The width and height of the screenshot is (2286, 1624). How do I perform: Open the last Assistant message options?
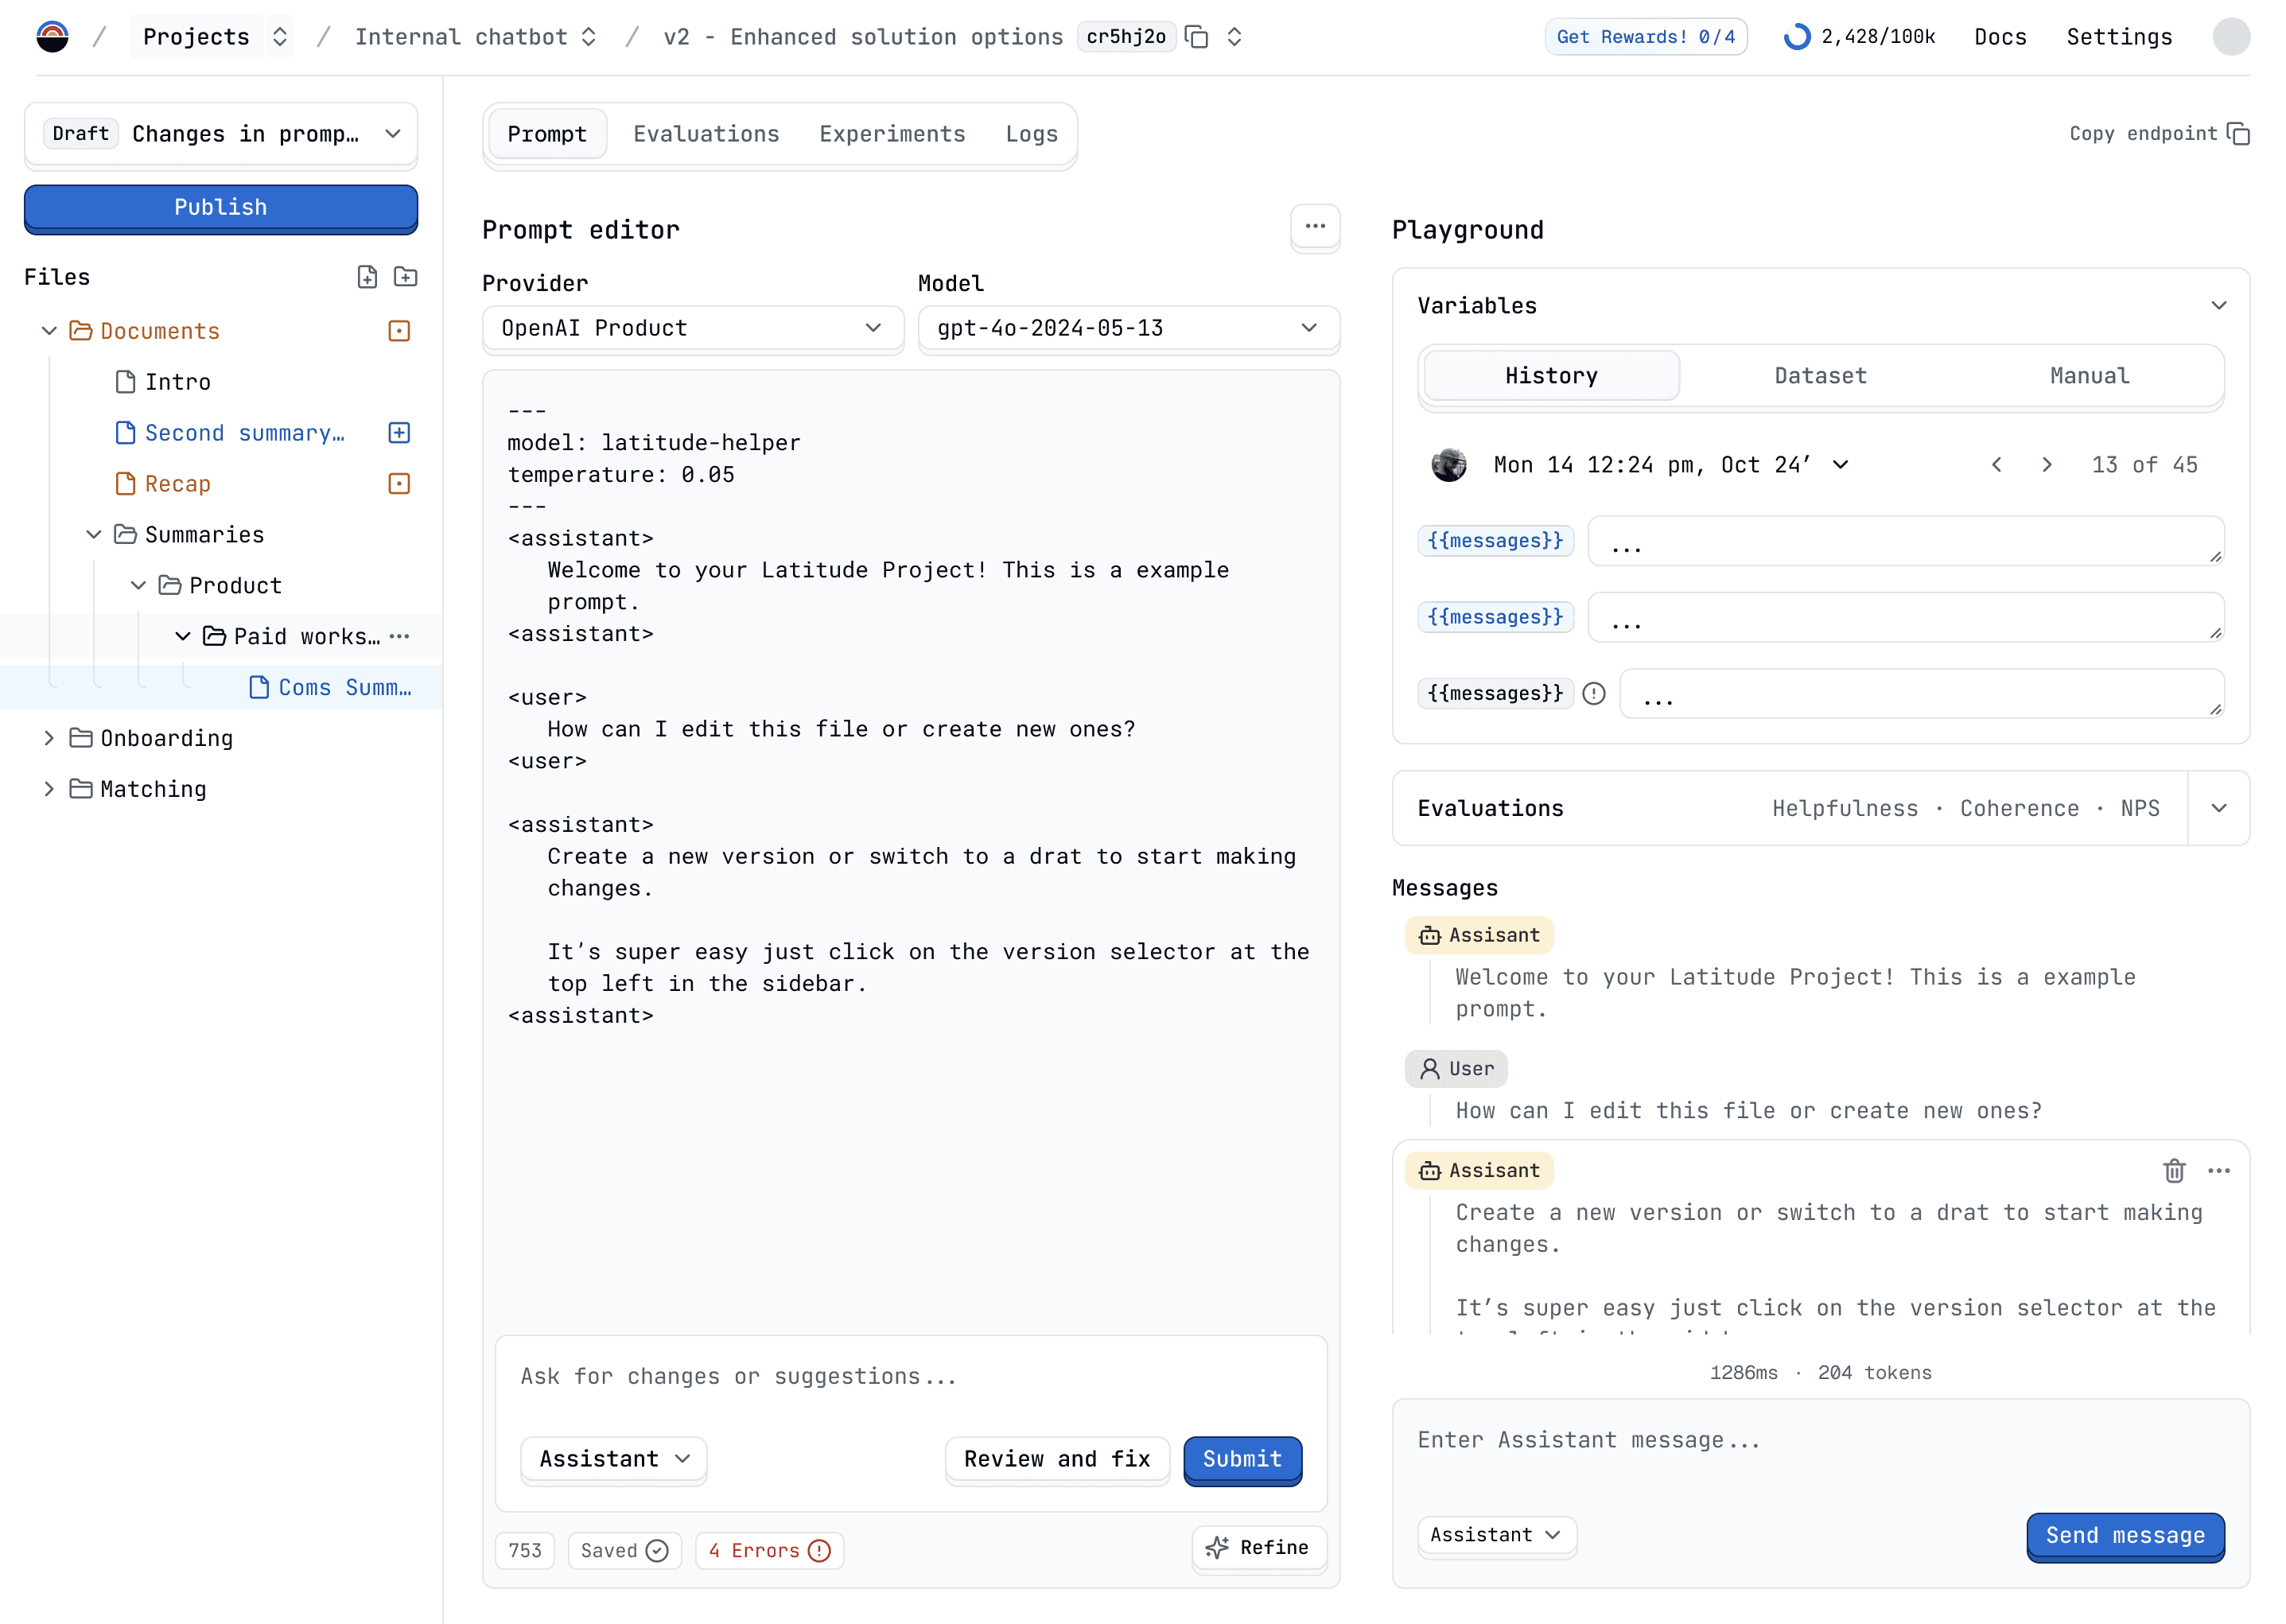2218,1171
